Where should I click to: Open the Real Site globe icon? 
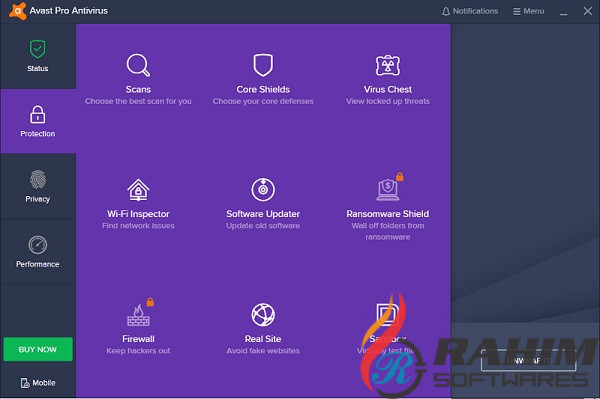click(x=263, y=315)
